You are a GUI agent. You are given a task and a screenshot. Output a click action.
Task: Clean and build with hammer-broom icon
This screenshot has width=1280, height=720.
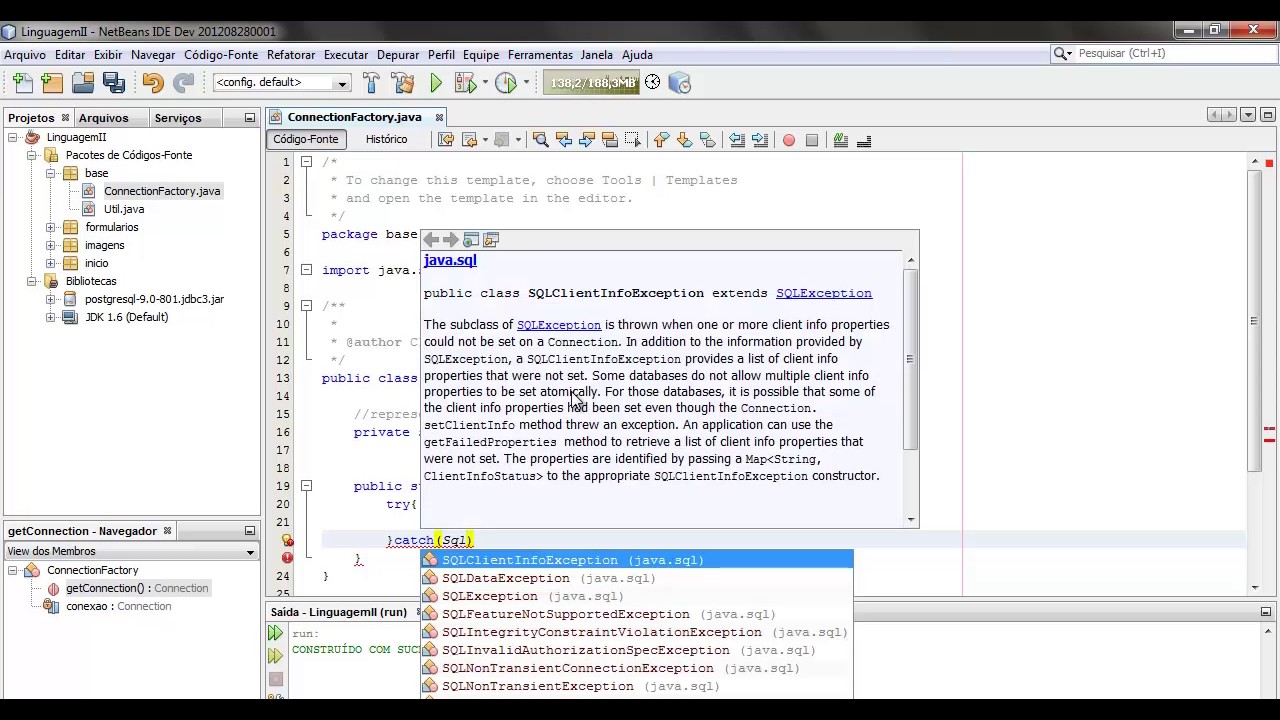[403, 83]
